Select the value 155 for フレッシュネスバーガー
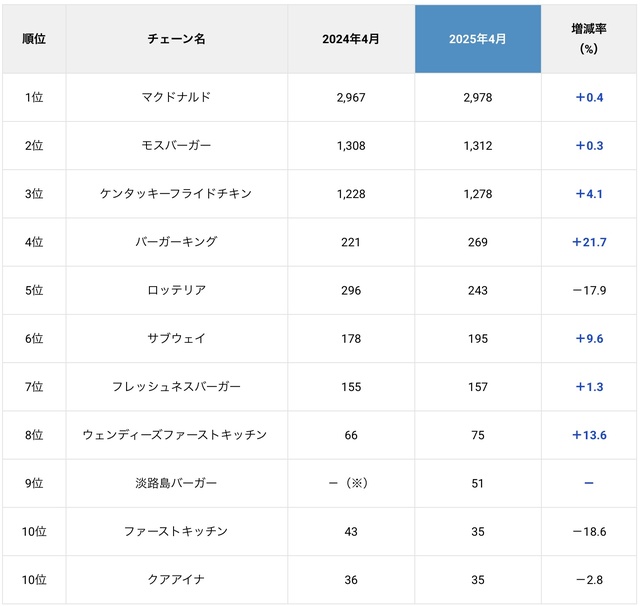This screenshot has width=640, height=606. pyautogui.click(x=351, y=387)
